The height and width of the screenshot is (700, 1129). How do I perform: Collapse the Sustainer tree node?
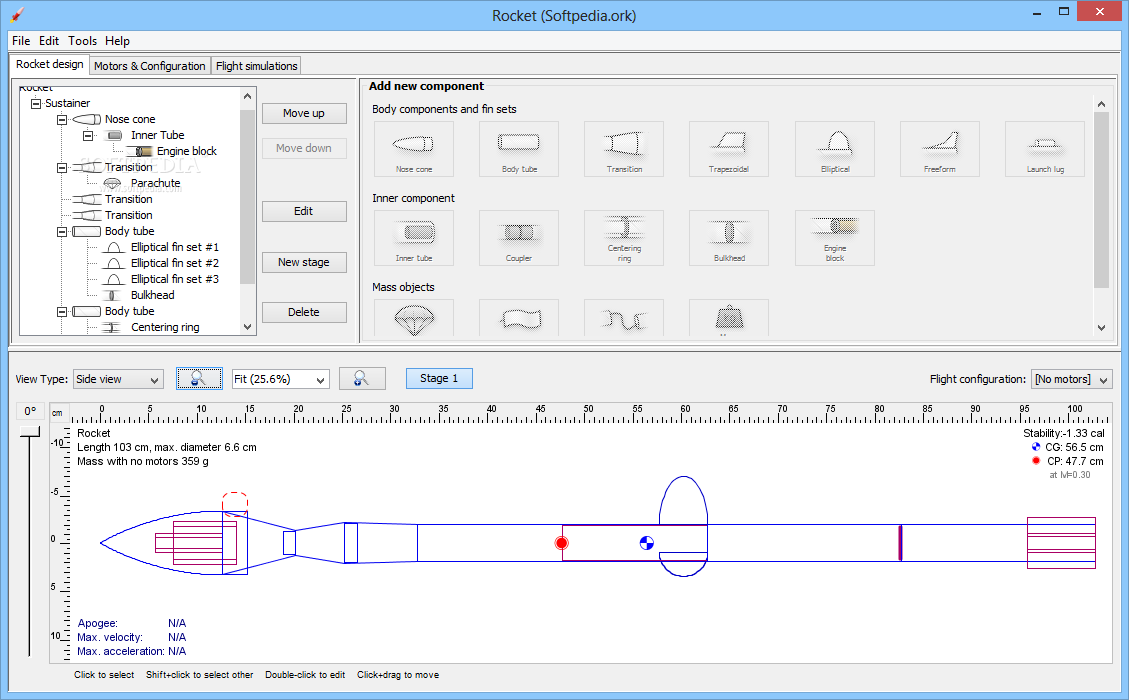(x=36, y=104)
